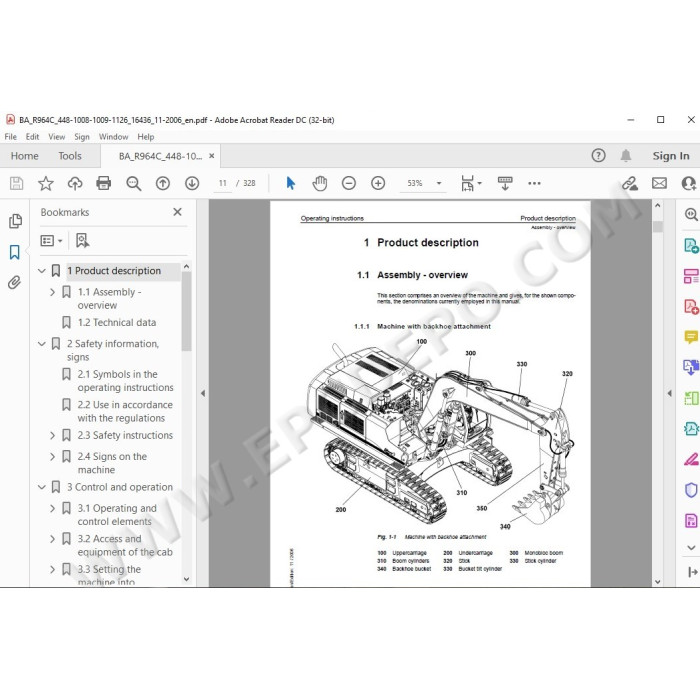The image size is (700, 700).
Task: Activate the selection arrow tool
Action: (291, 183)
